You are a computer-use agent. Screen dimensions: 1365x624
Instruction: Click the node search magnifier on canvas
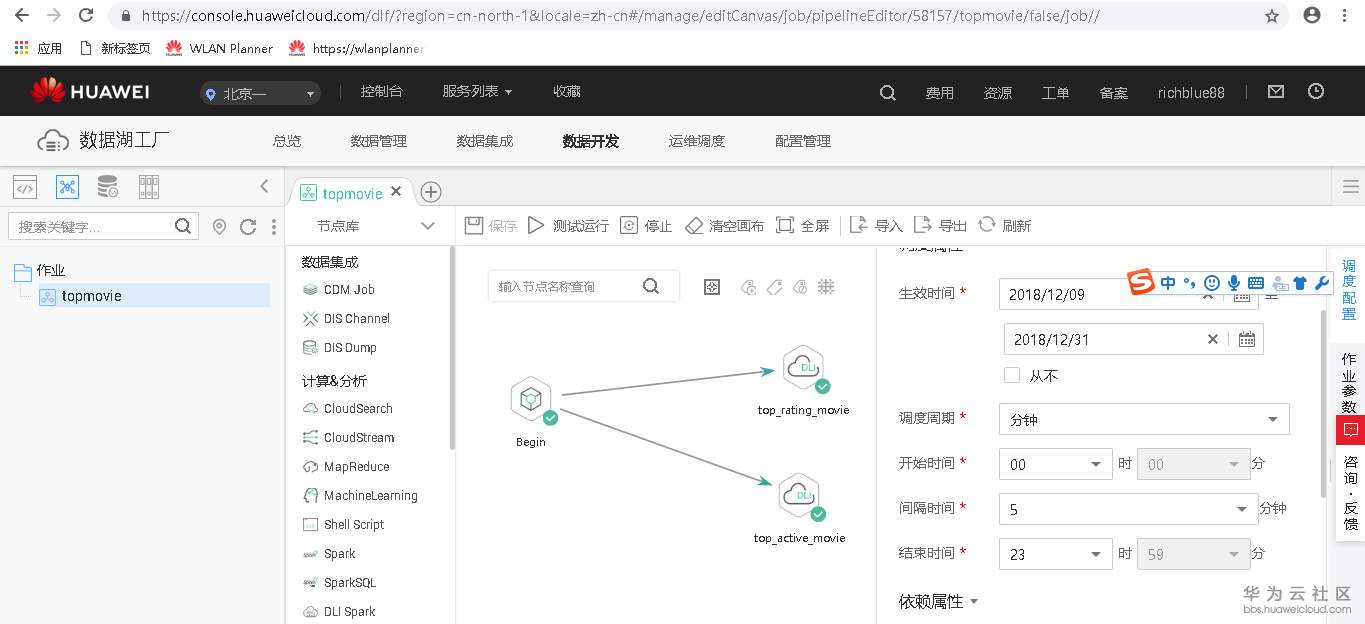coord(651,286)
